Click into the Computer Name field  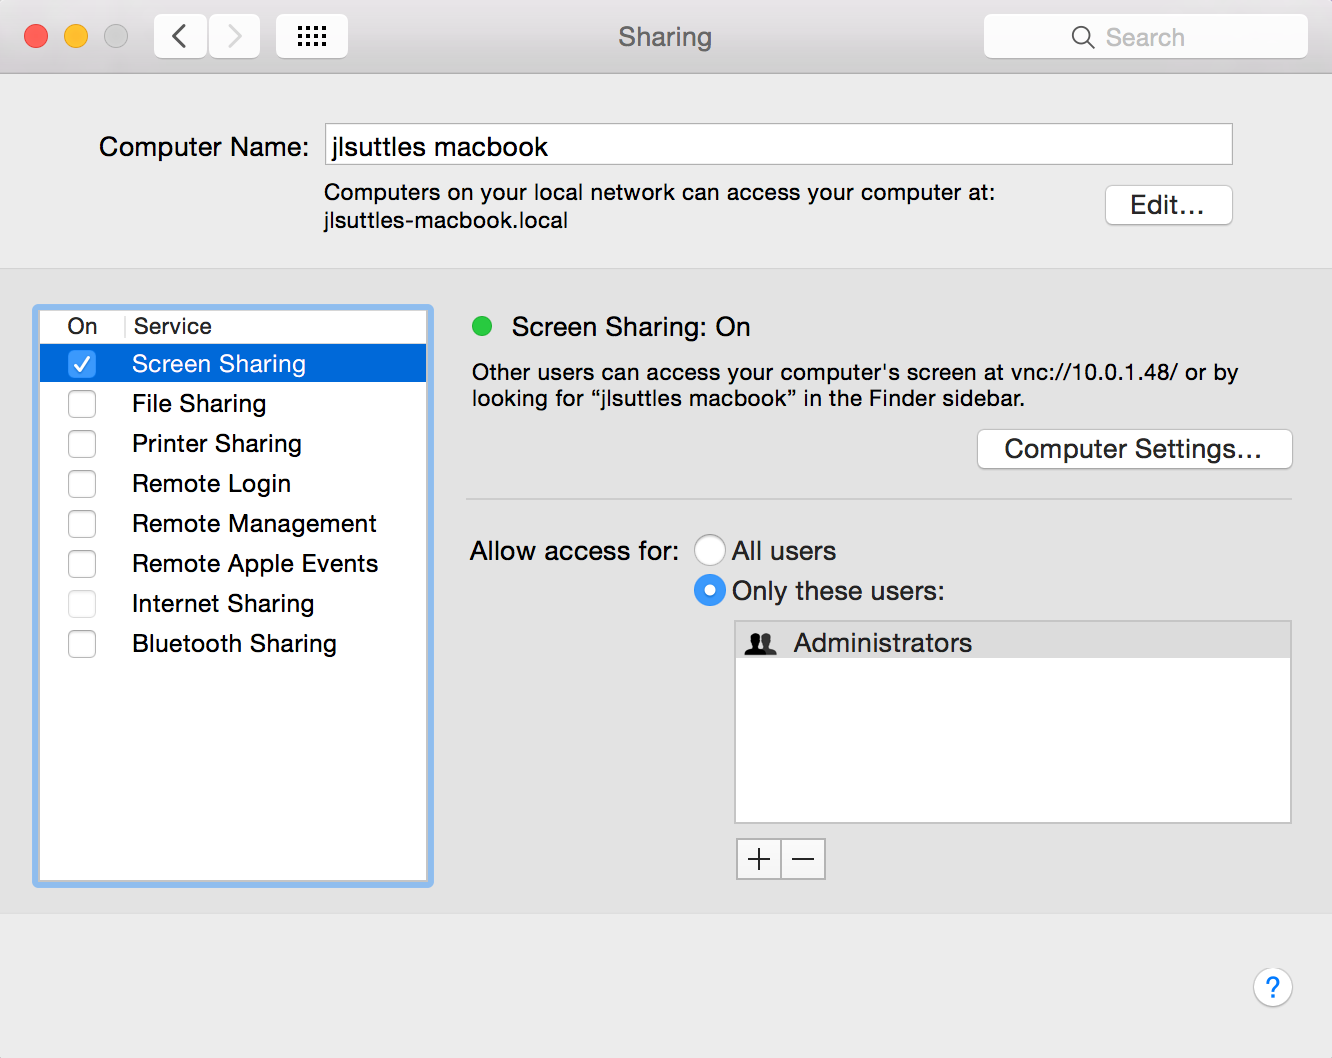(x=778, y=145)
